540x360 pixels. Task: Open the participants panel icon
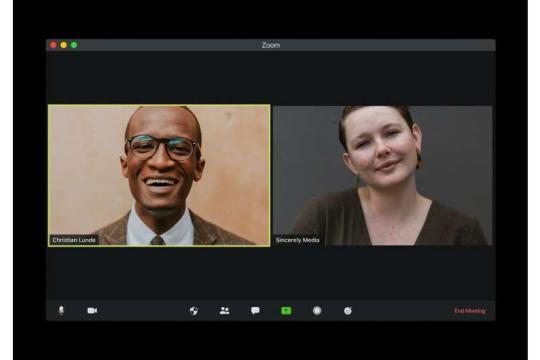pos(225,310)
